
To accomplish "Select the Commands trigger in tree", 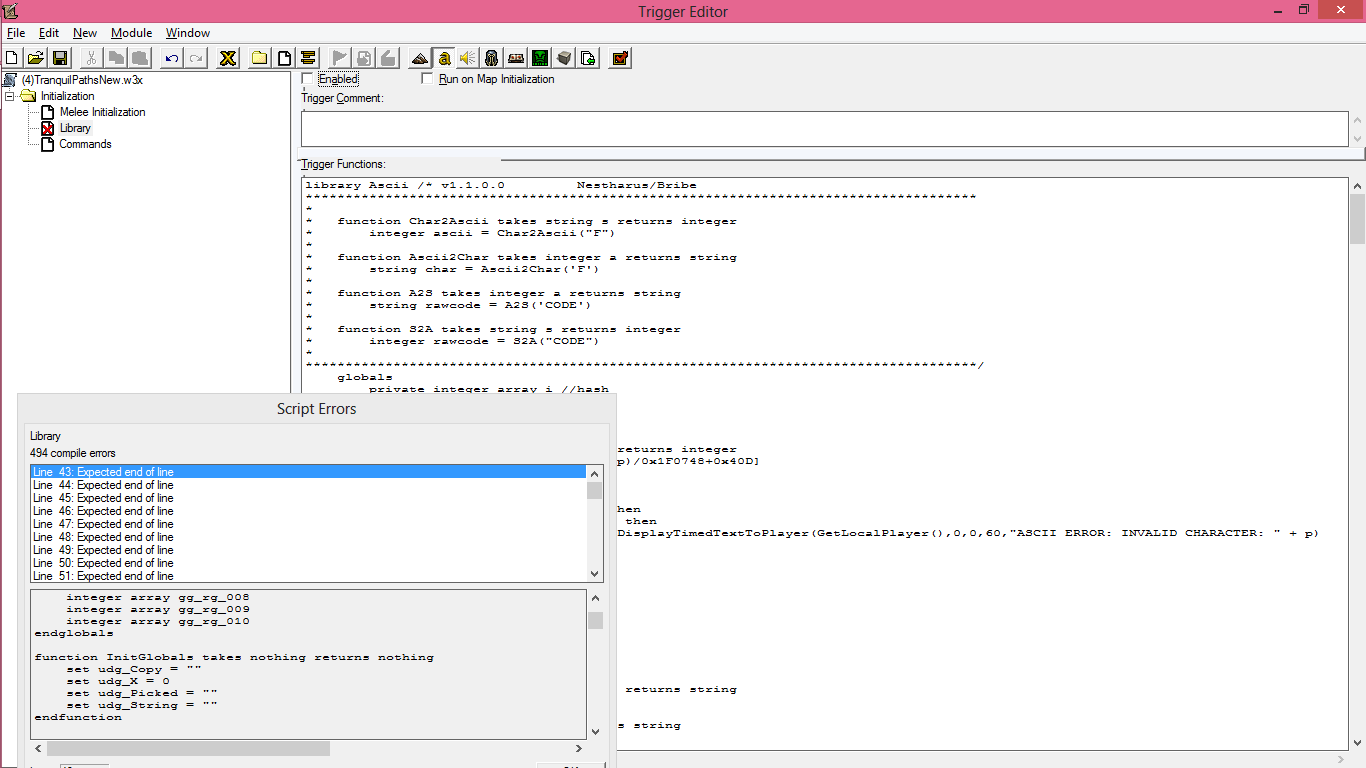I will pyautogui.click(x=85, y=144).
